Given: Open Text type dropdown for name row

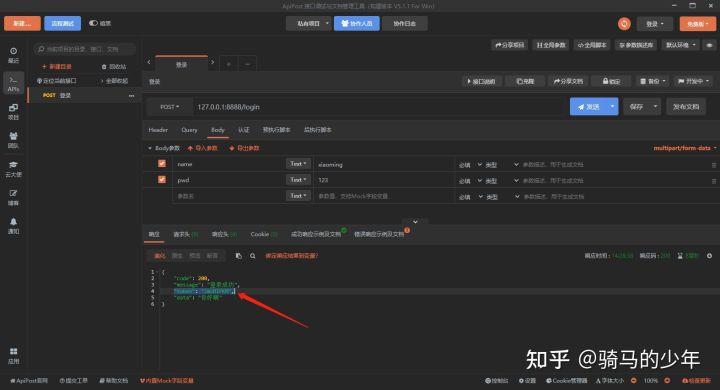Looking at the screenshot, I should click(x=298, y=164).
